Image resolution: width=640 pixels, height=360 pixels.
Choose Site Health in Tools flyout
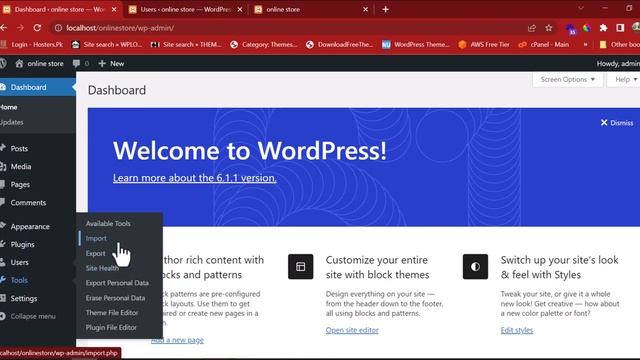pyautogui.click(x=102, y=268)
